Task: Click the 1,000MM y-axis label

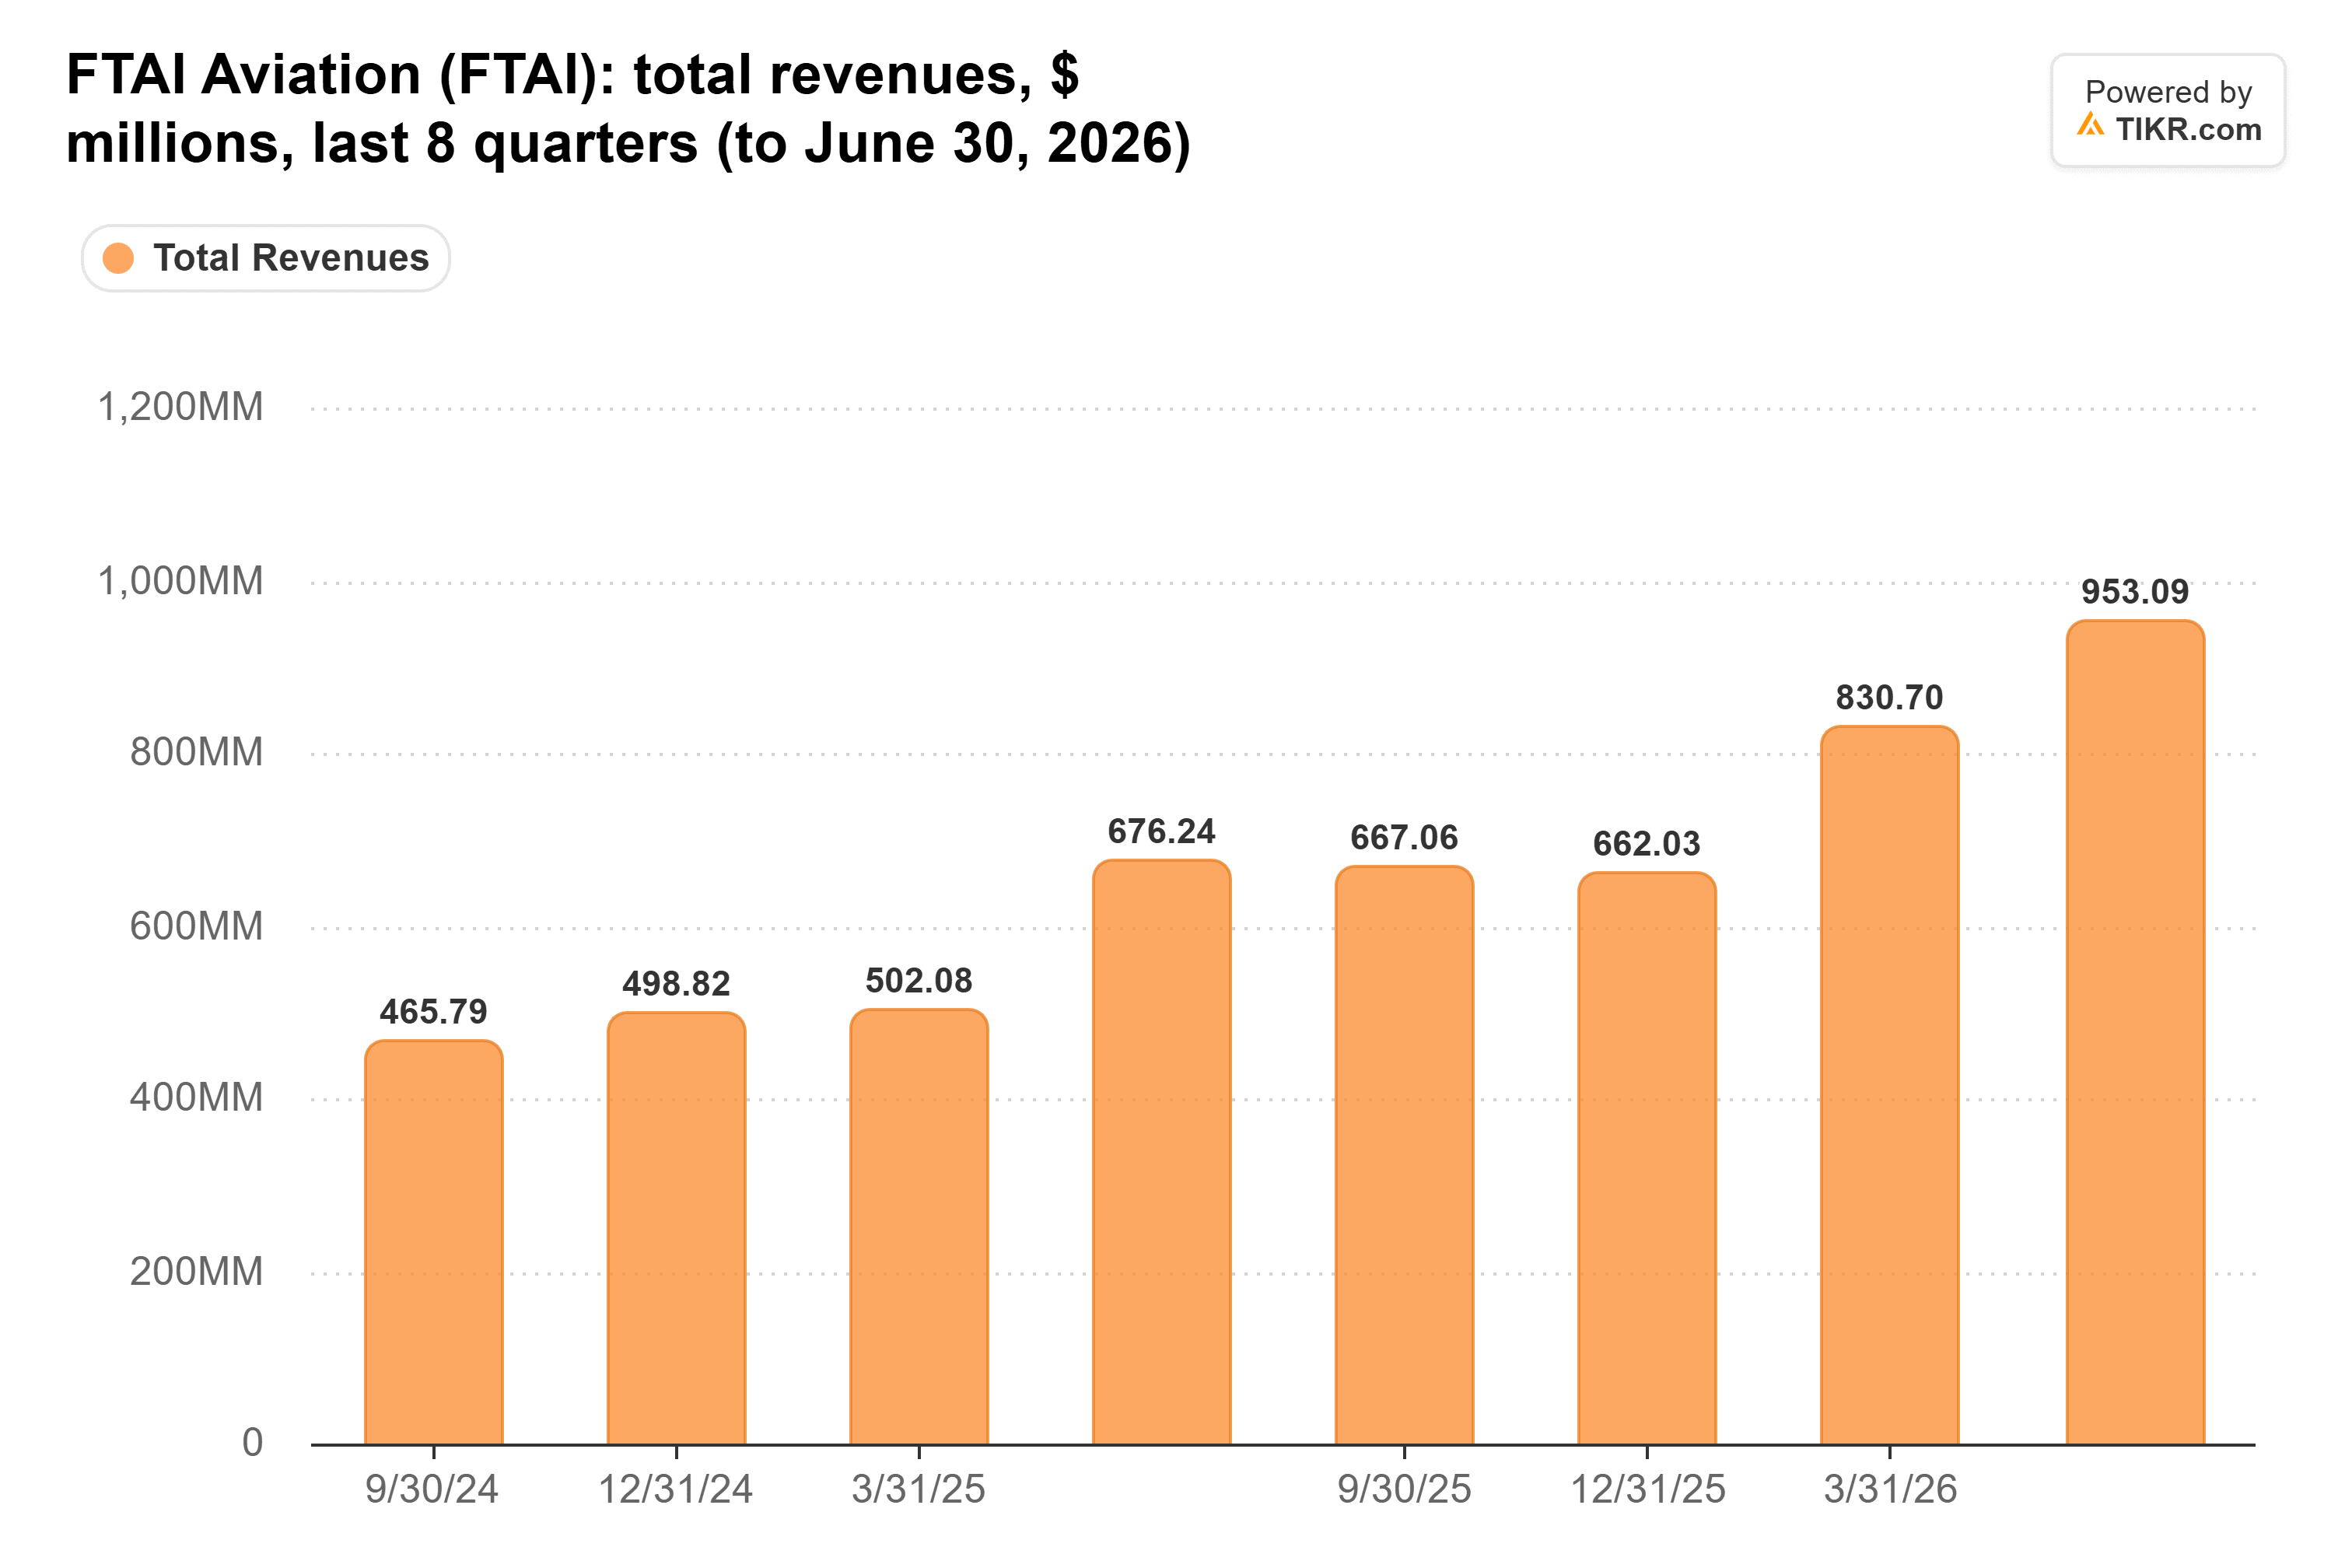Action: [x=180, y=581]
